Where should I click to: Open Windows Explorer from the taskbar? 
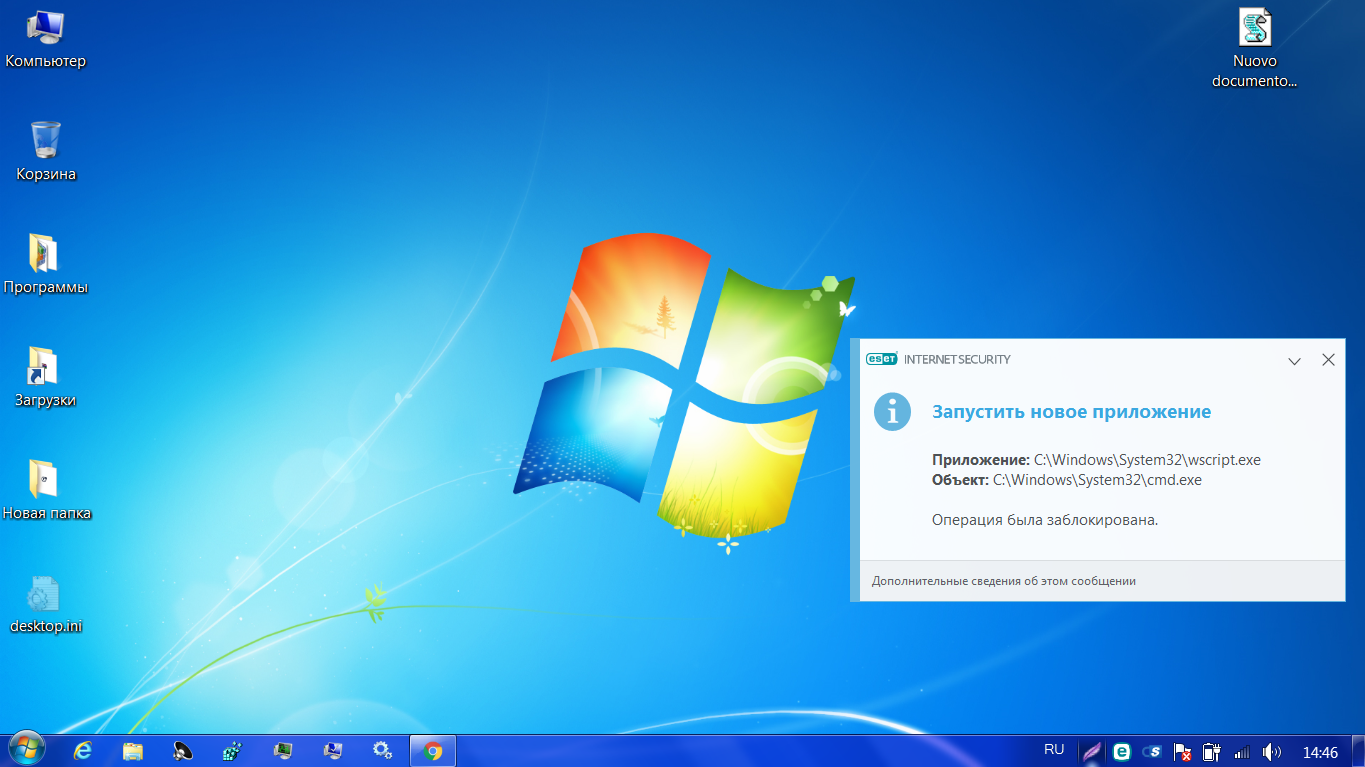(x=133, y=751)
